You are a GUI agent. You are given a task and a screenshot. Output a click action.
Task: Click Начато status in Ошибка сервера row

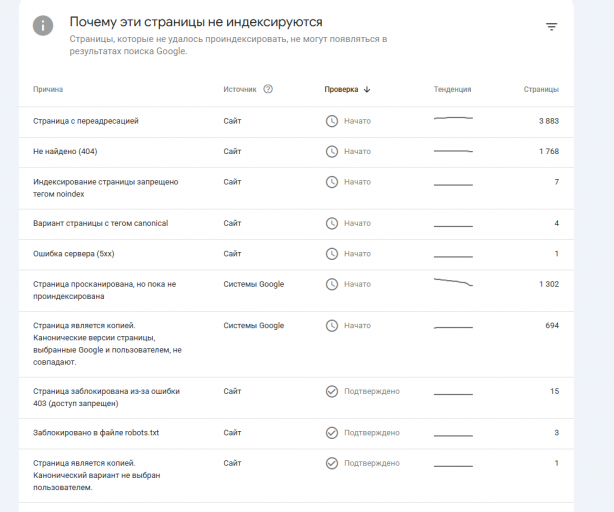point(357,254)
